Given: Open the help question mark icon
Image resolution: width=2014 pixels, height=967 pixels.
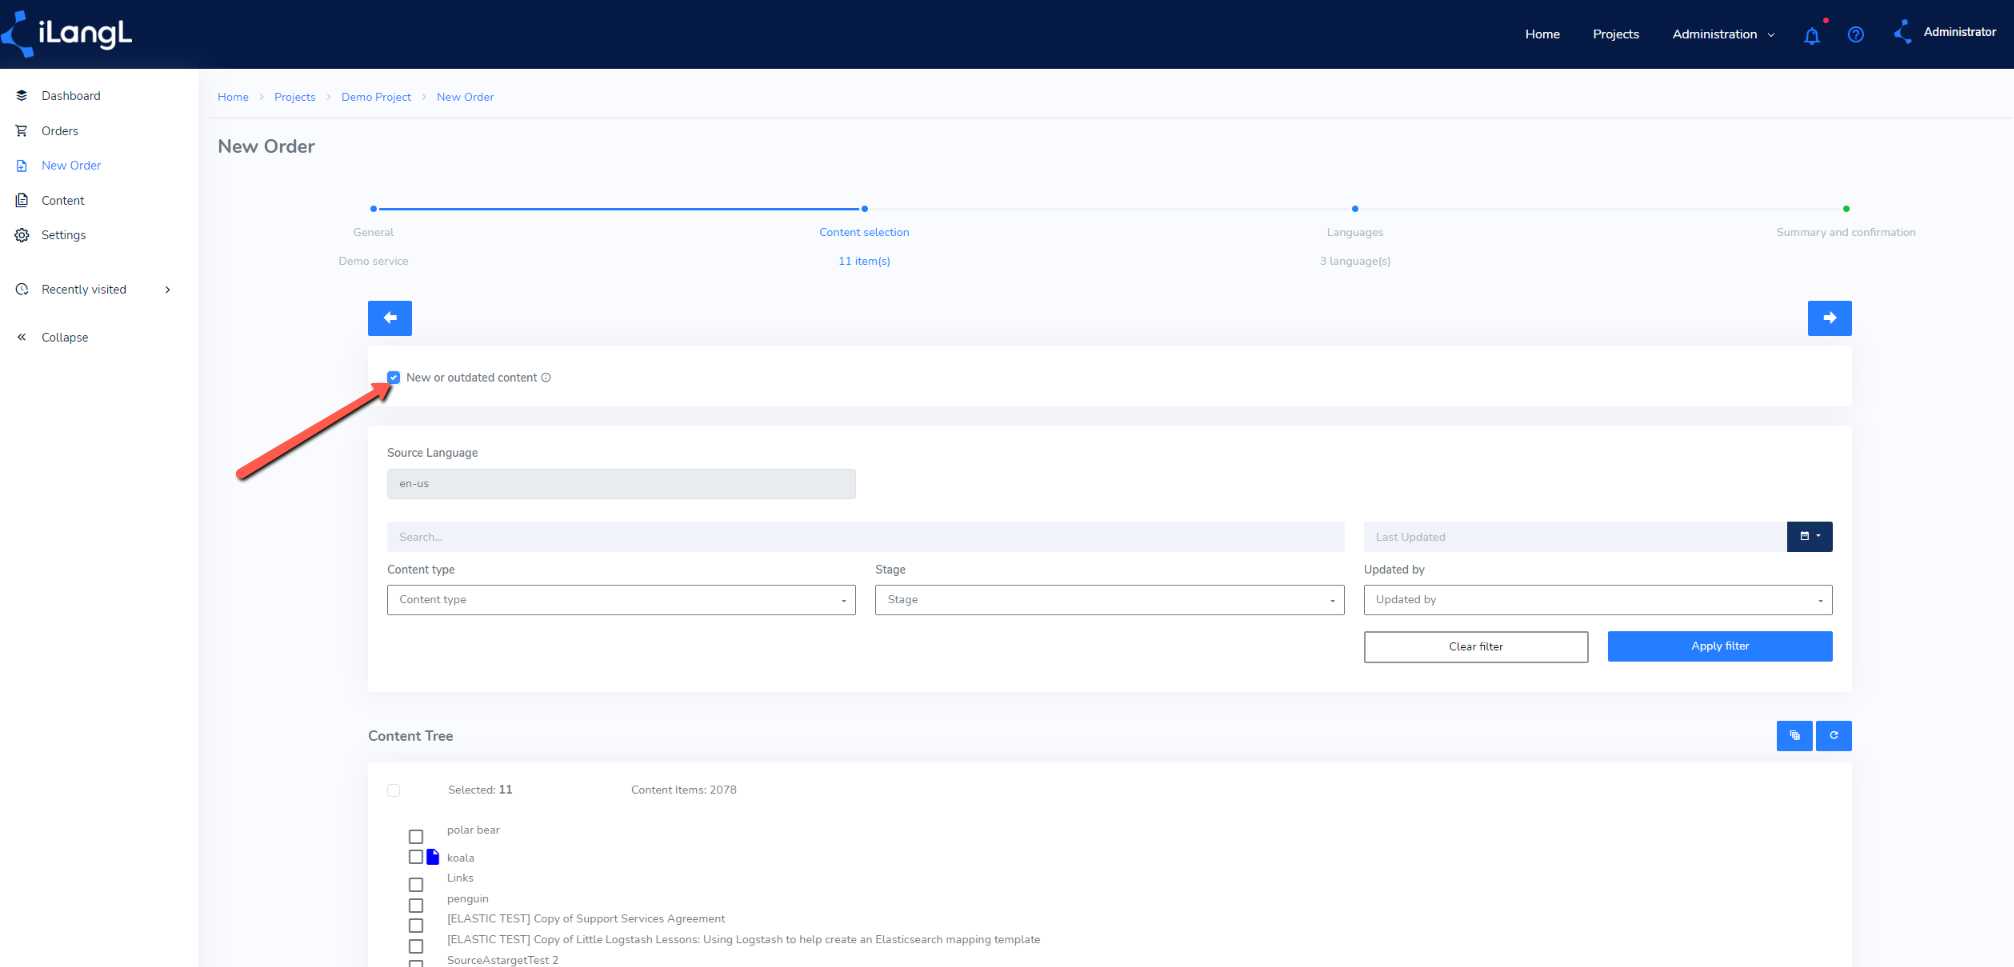Looking at the screenshot, I should [1856, 35].
